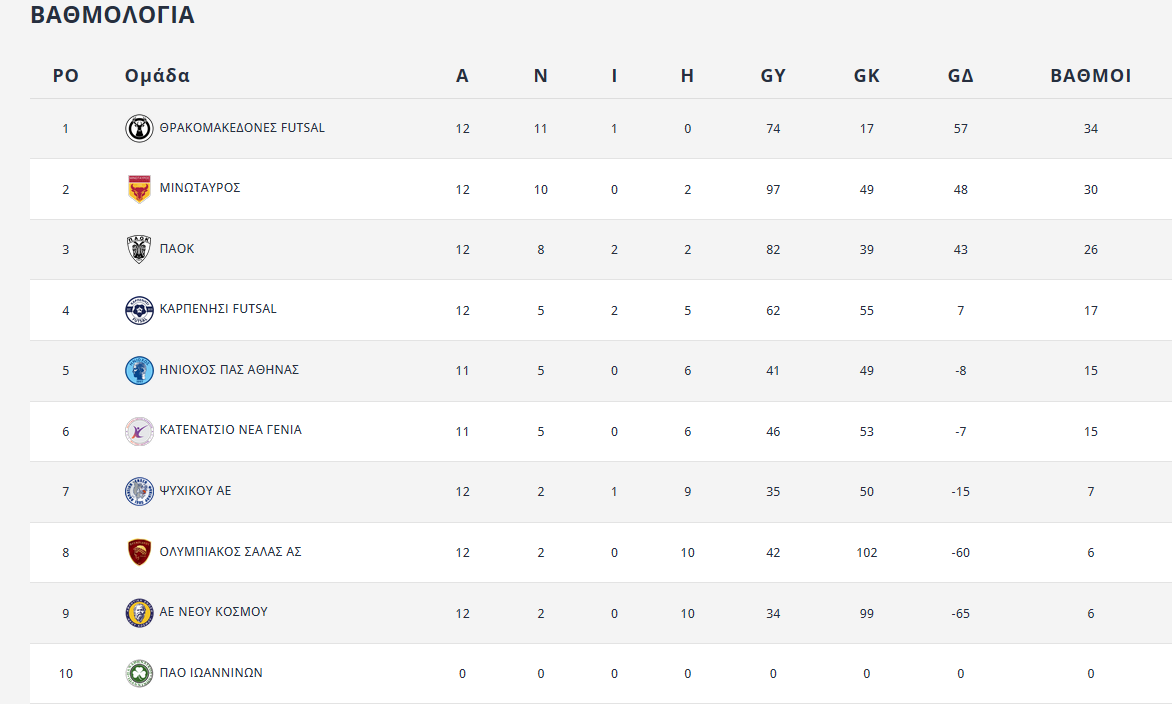This screenshot has height=704, width=1172.
Task: Click the ΑΕ ΝΕΟΥ ΚΟΣΜΟΥ team badge
Action: point(139,612)
